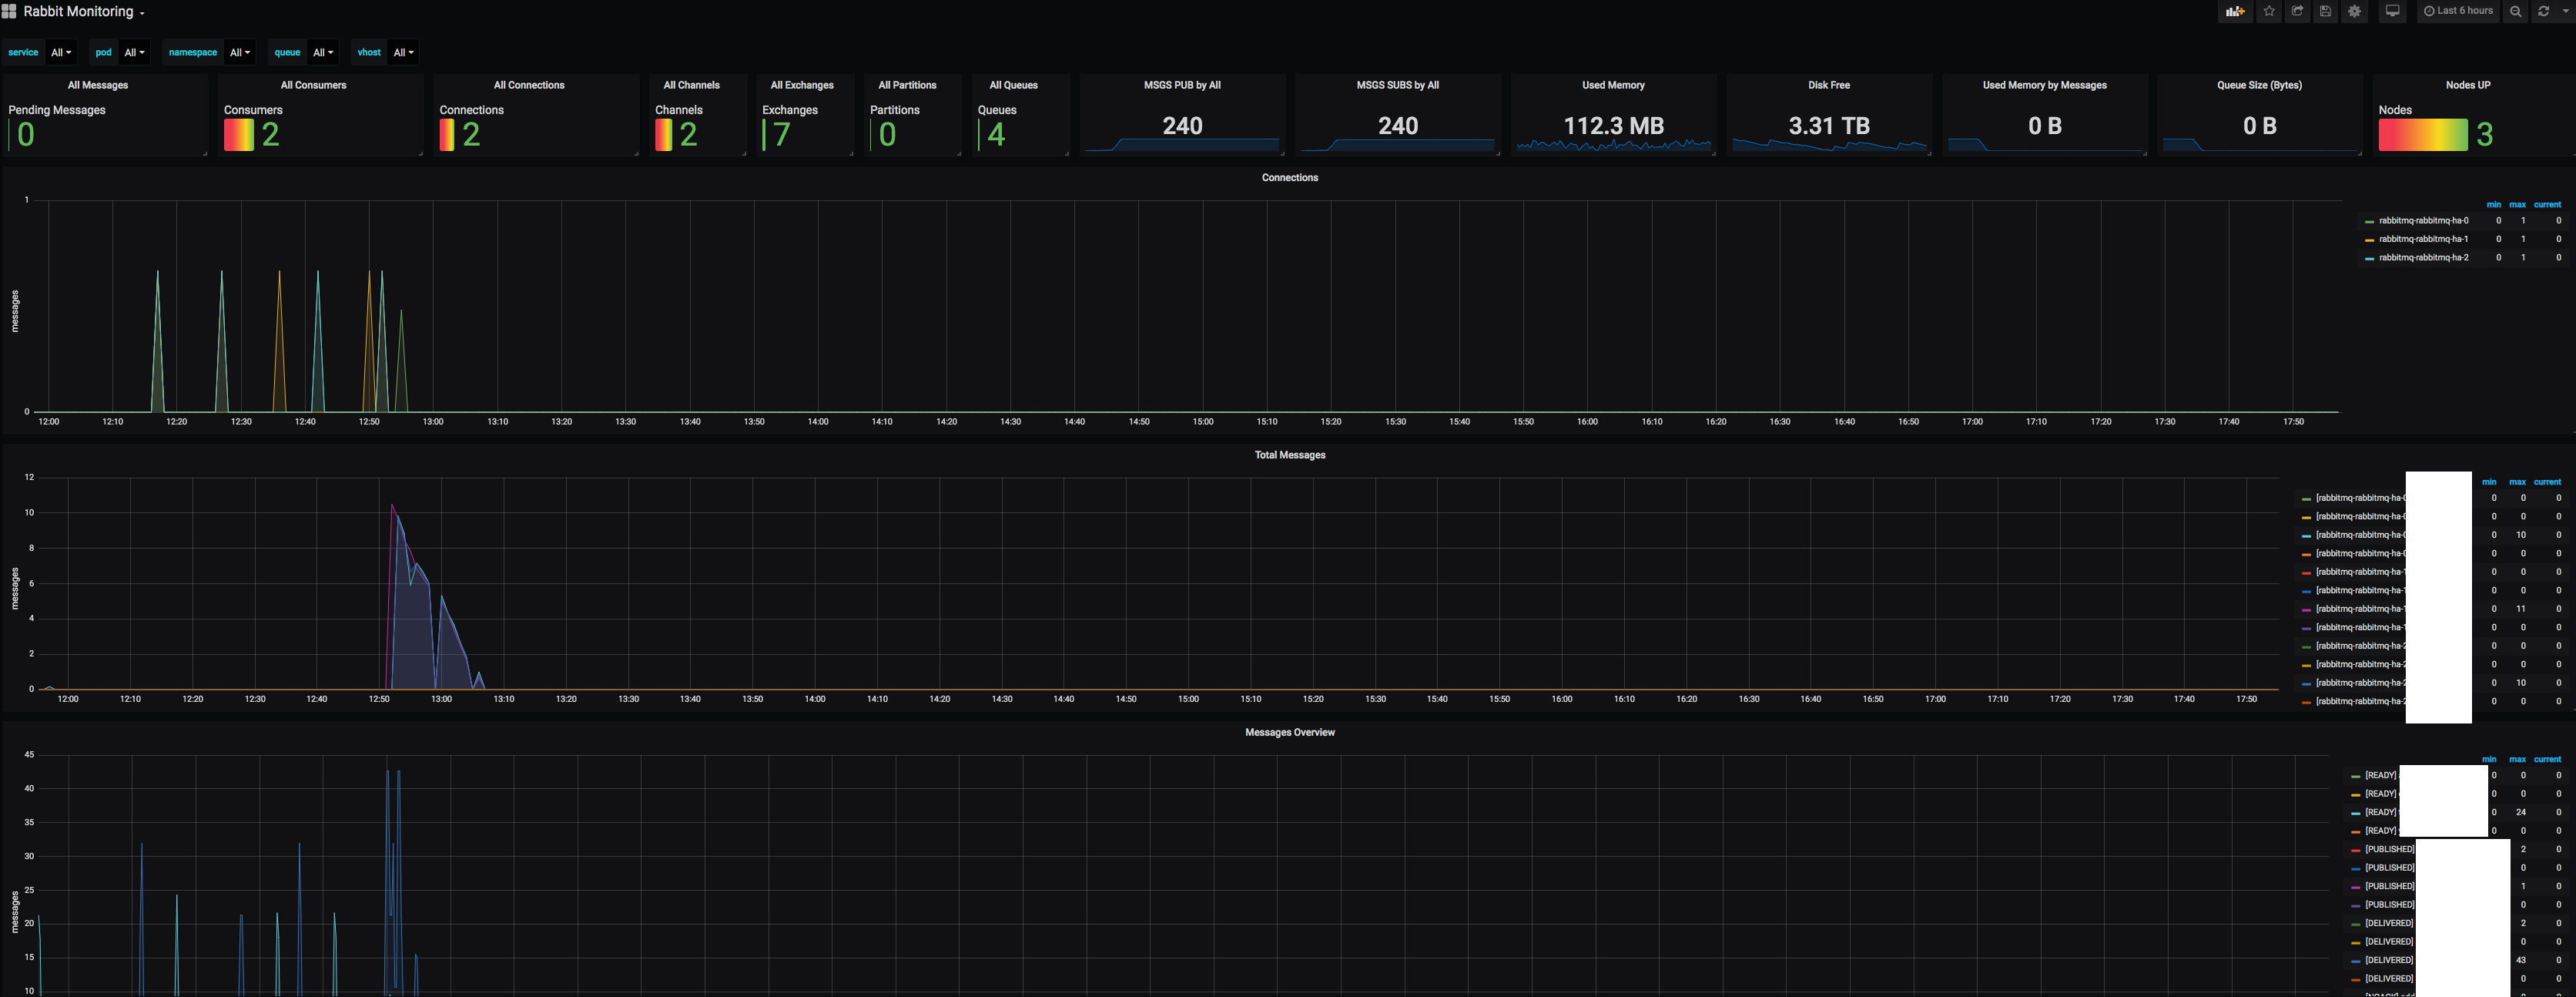
Task: Toggle rabbitmq-rabbitmq-ha-1 series in Connections legend
Action: (x=2423, y=239)
